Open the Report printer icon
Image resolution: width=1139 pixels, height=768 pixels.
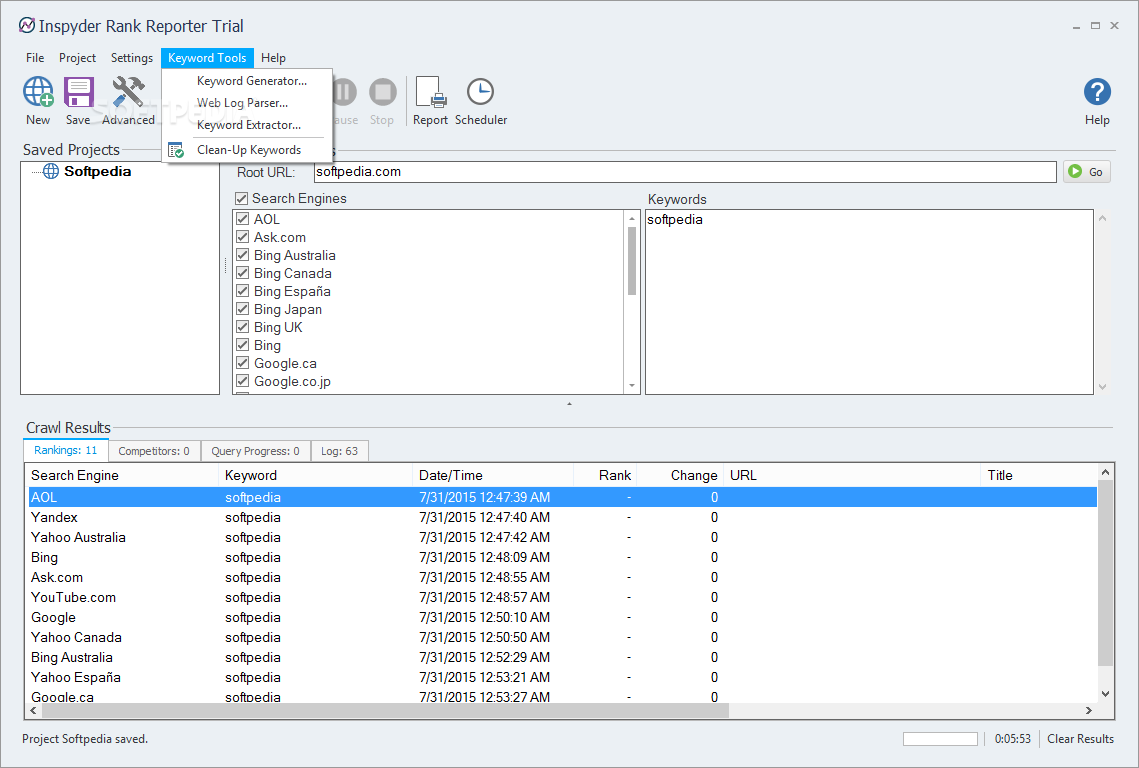(x=430, y=92)
